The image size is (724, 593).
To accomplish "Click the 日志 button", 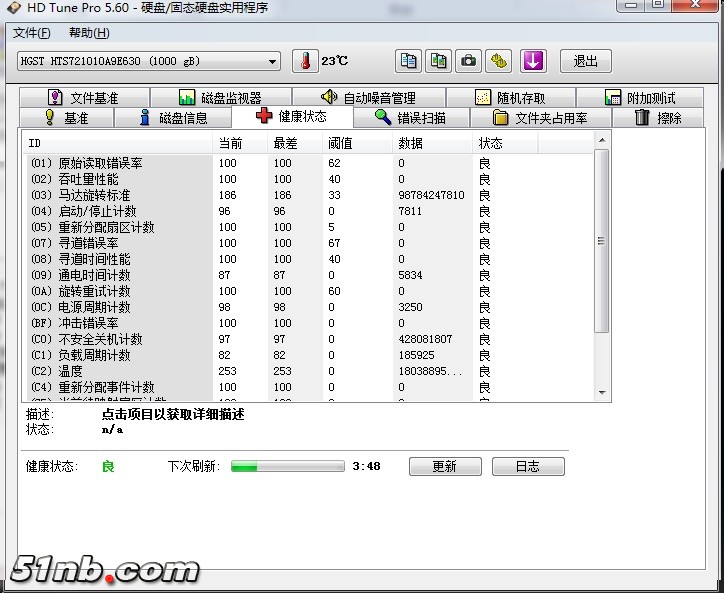I will (527, 466).
